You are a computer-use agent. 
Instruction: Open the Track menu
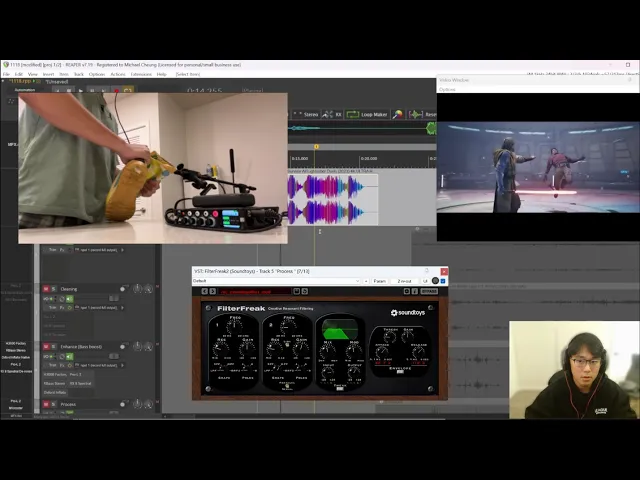(79, 74)
